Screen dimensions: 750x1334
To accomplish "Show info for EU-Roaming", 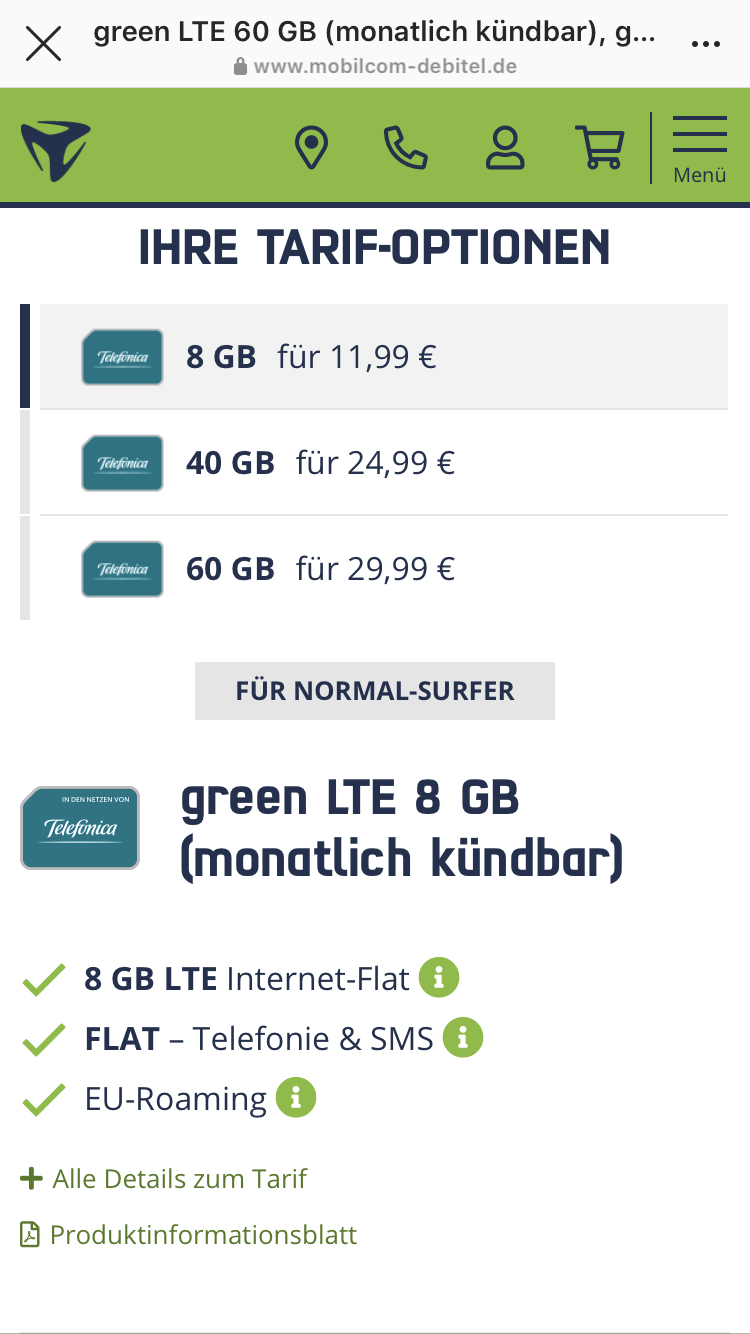I will pos(296,1098).
